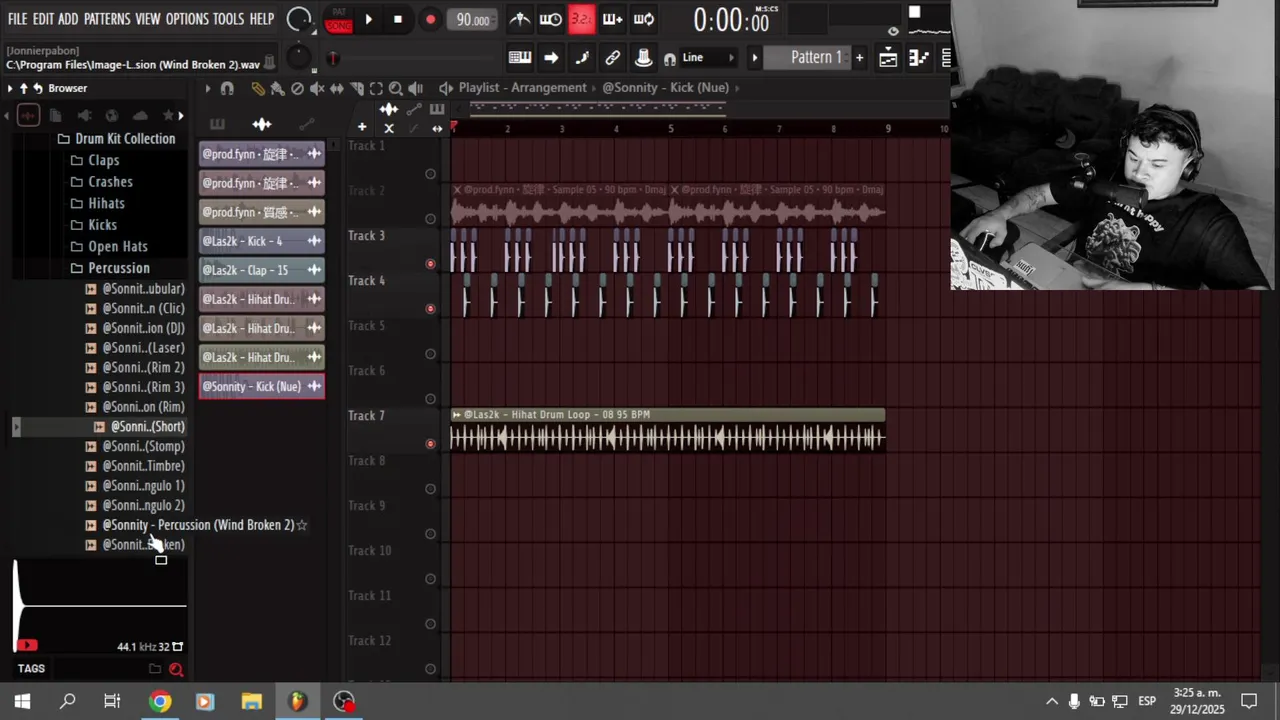
Task: Open the FILE menu
Action: click(18, 19)
